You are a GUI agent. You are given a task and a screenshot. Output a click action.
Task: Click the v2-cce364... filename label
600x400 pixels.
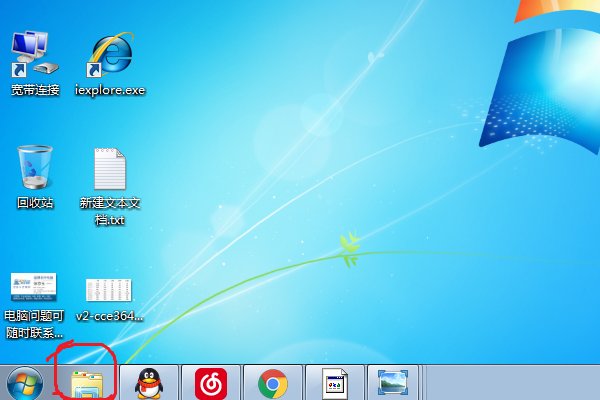point(110,316)
